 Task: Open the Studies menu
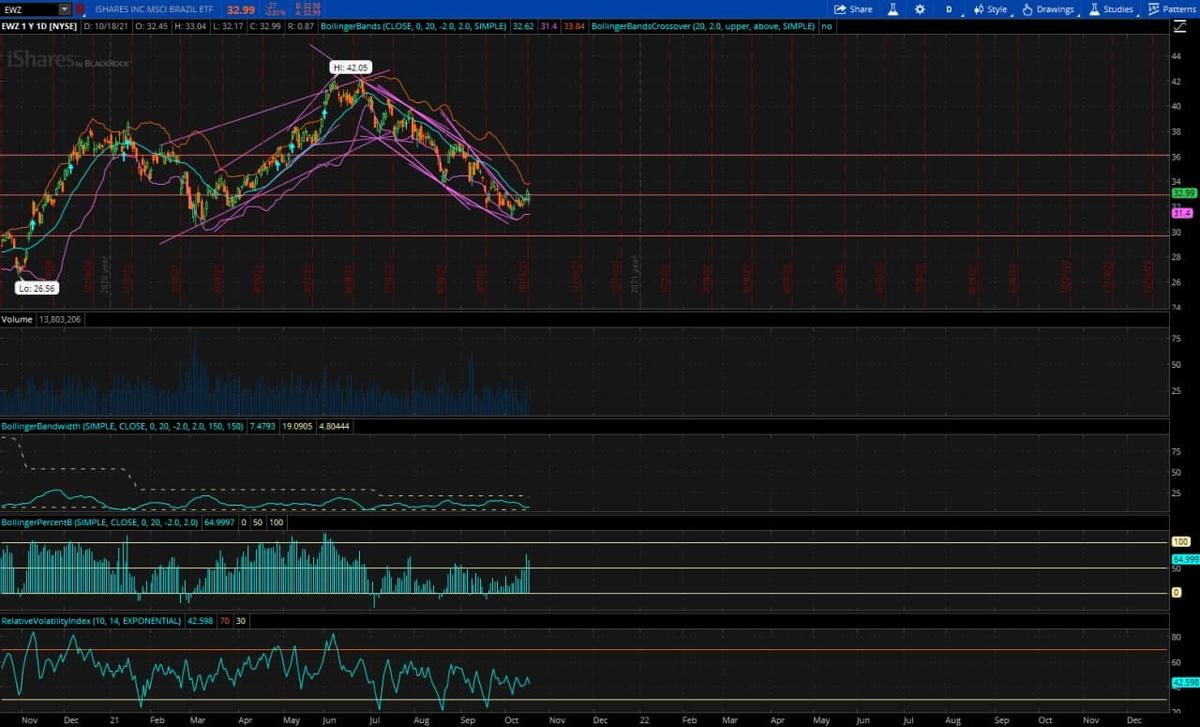click(1111, 9)
